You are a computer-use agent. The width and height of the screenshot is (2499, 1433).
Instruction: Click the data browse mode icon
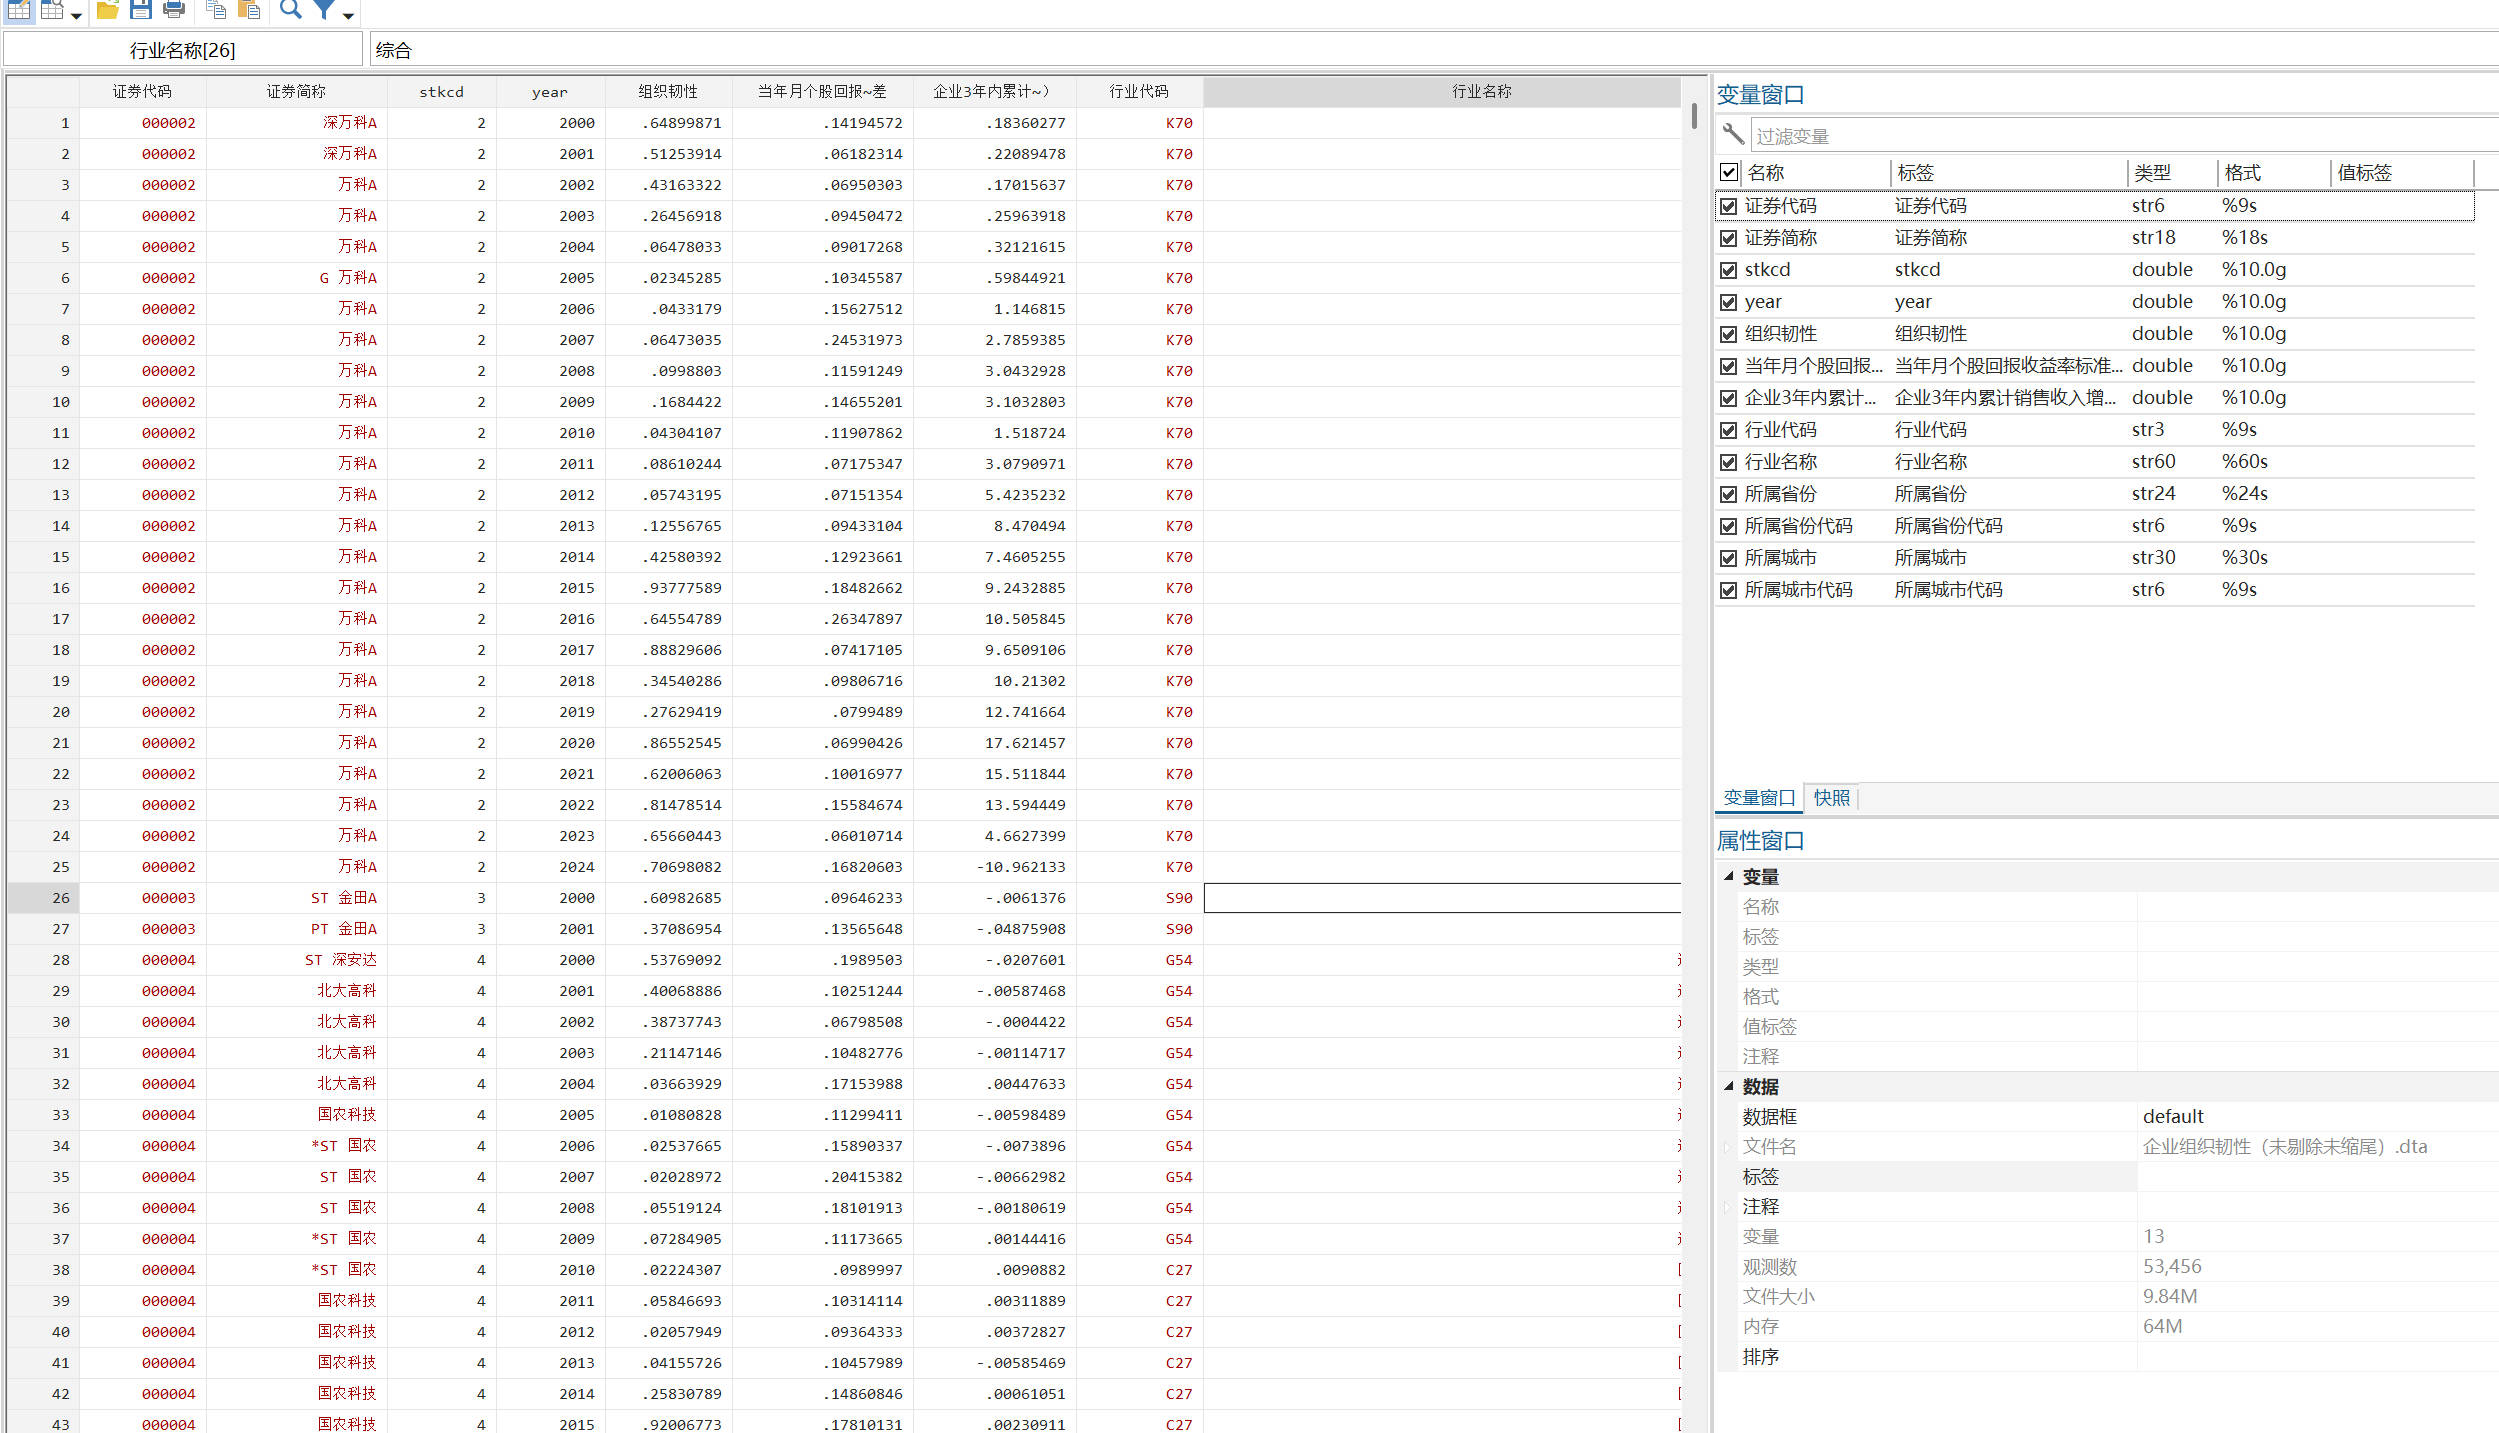pos(52,10)
